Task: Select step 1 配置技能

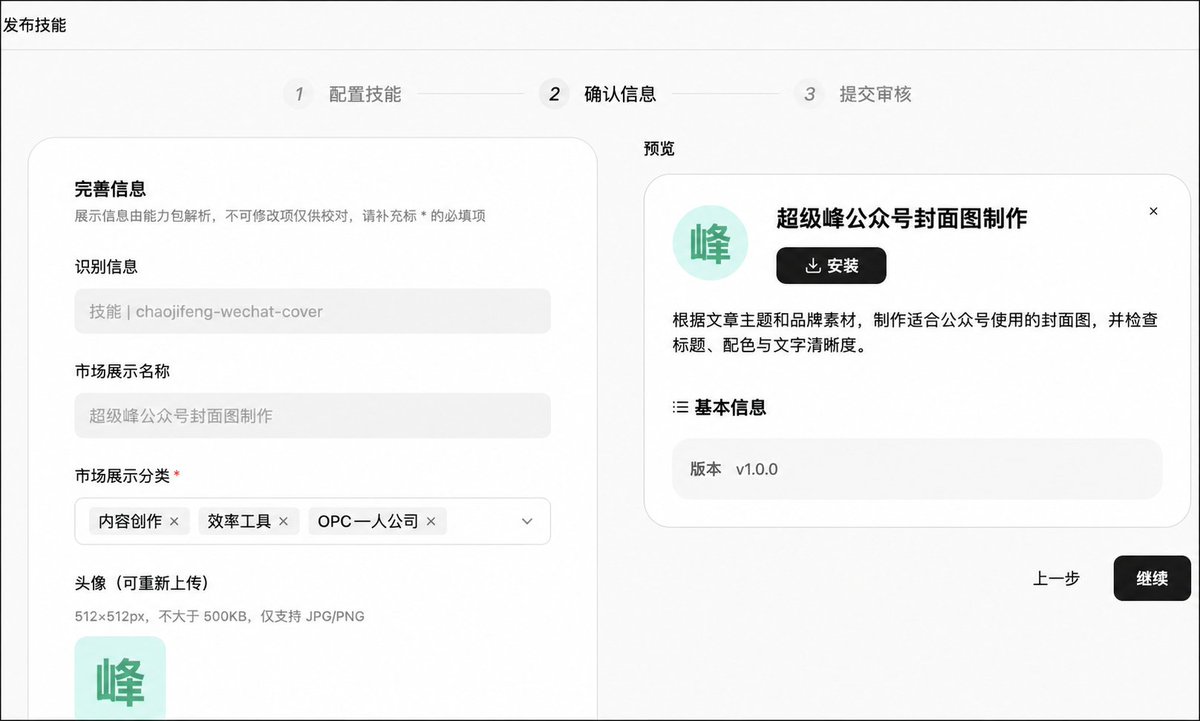Action: [343, 94]
